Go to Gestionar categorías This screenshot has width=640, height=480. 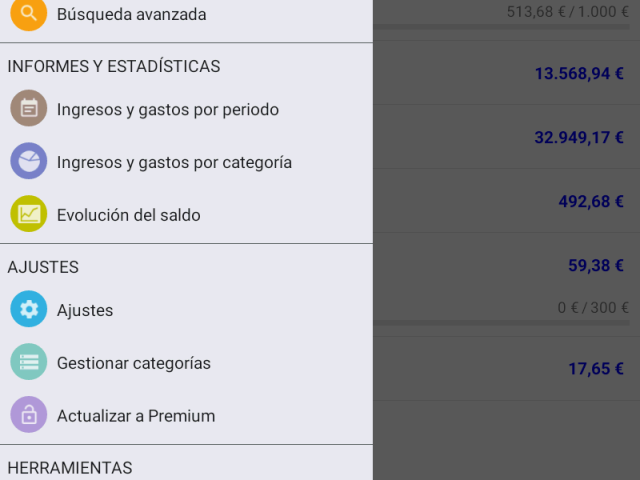click(133, 363)
